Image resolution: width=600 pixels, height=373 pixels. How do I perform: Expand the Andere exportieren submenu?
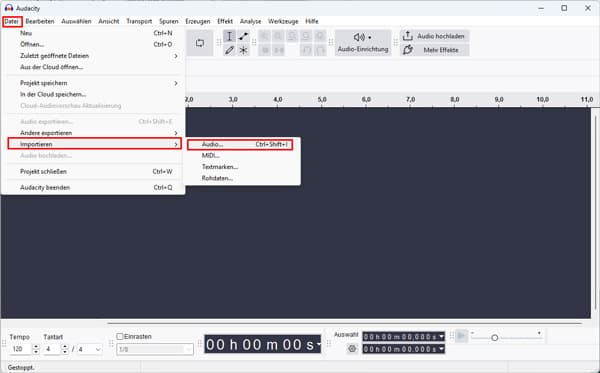pyautogui.click(x=94, y=133)
